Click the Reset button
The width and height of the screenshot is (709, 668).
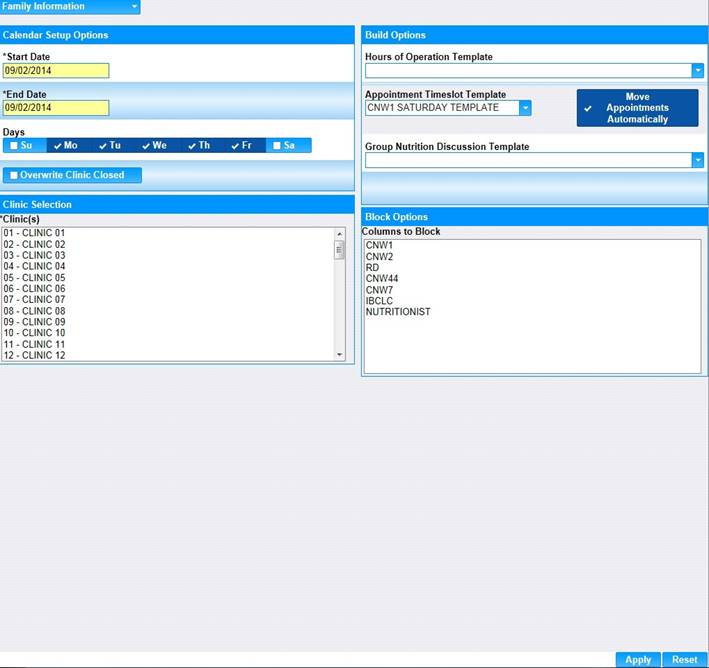684,660
